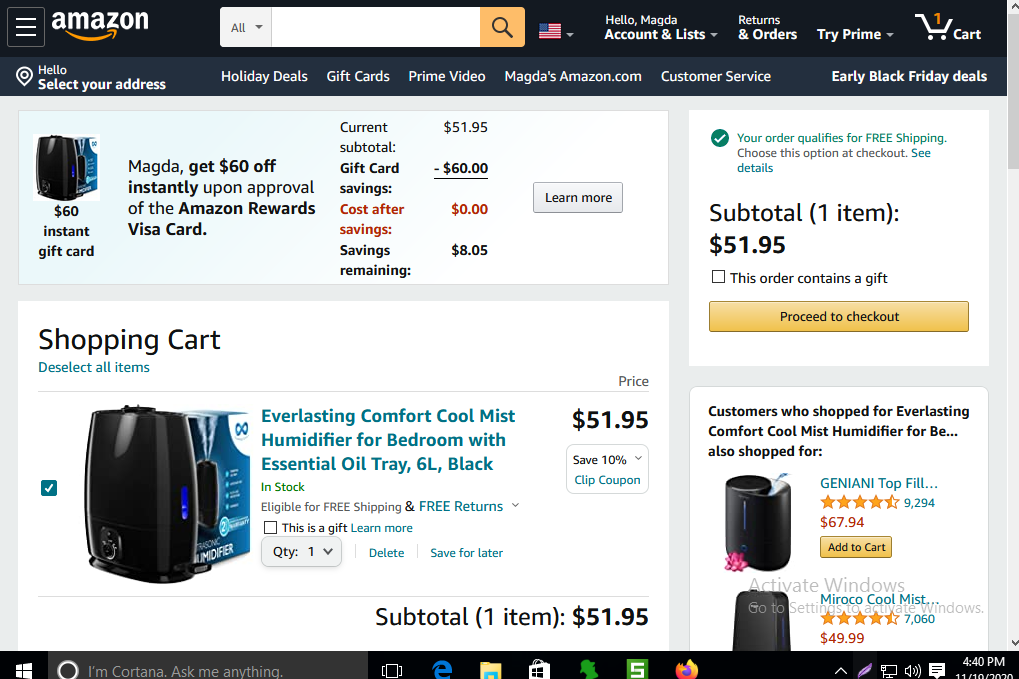Click the US flag language selector
The width and height of the screenshot is (1019, 679).
pos(555,31)
